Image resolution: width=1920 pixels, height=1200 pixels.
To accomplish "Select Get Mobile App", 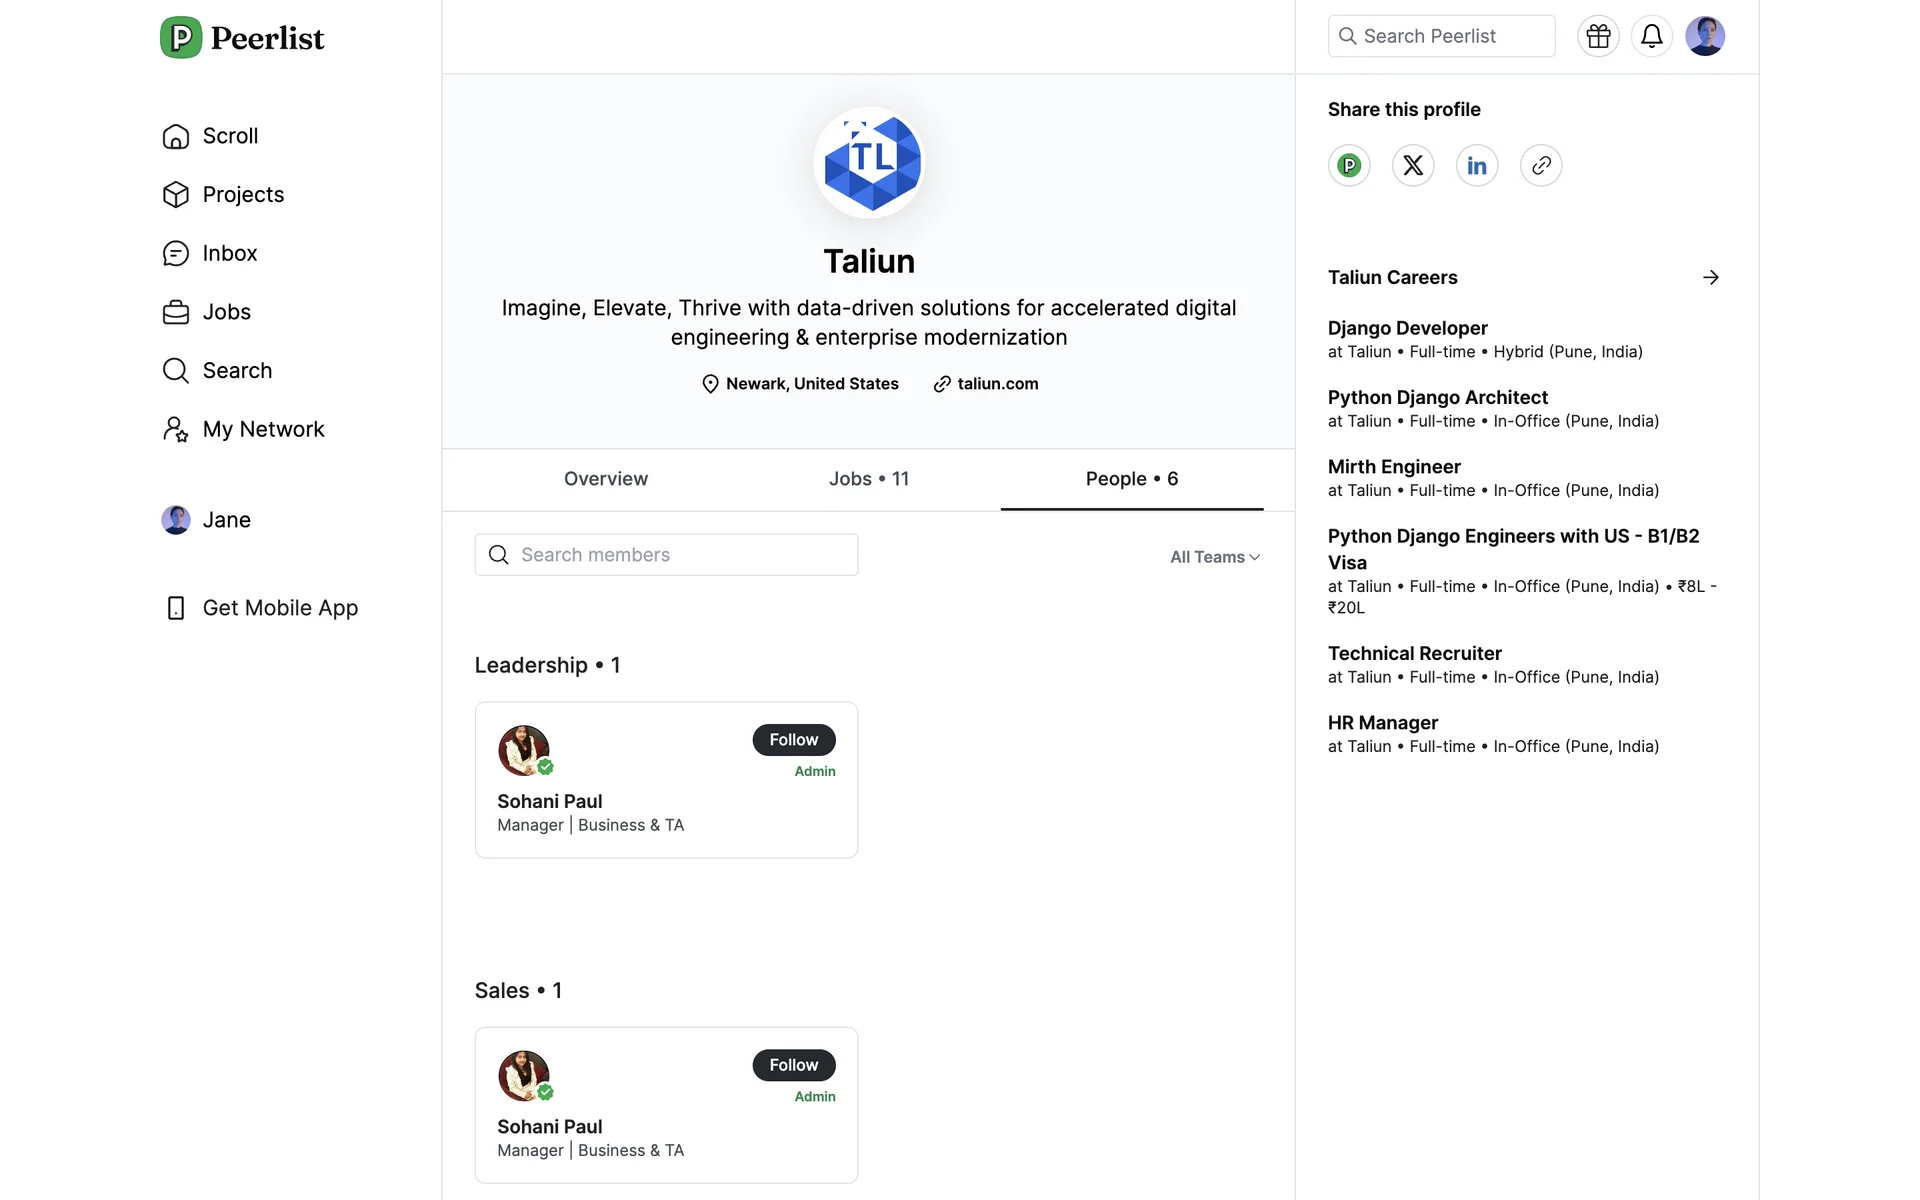I will click(281, 607).
